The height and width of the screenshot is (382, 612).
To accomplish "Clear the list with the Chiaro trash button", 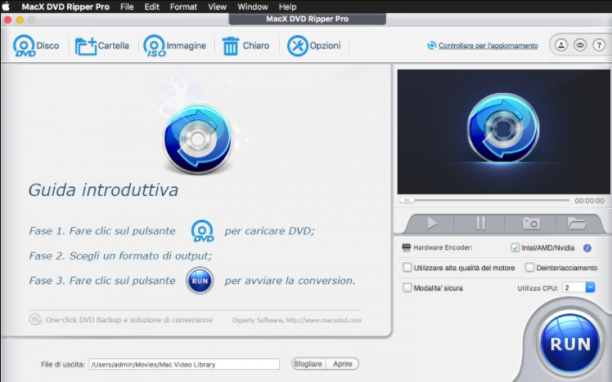I will click(246, 46).
